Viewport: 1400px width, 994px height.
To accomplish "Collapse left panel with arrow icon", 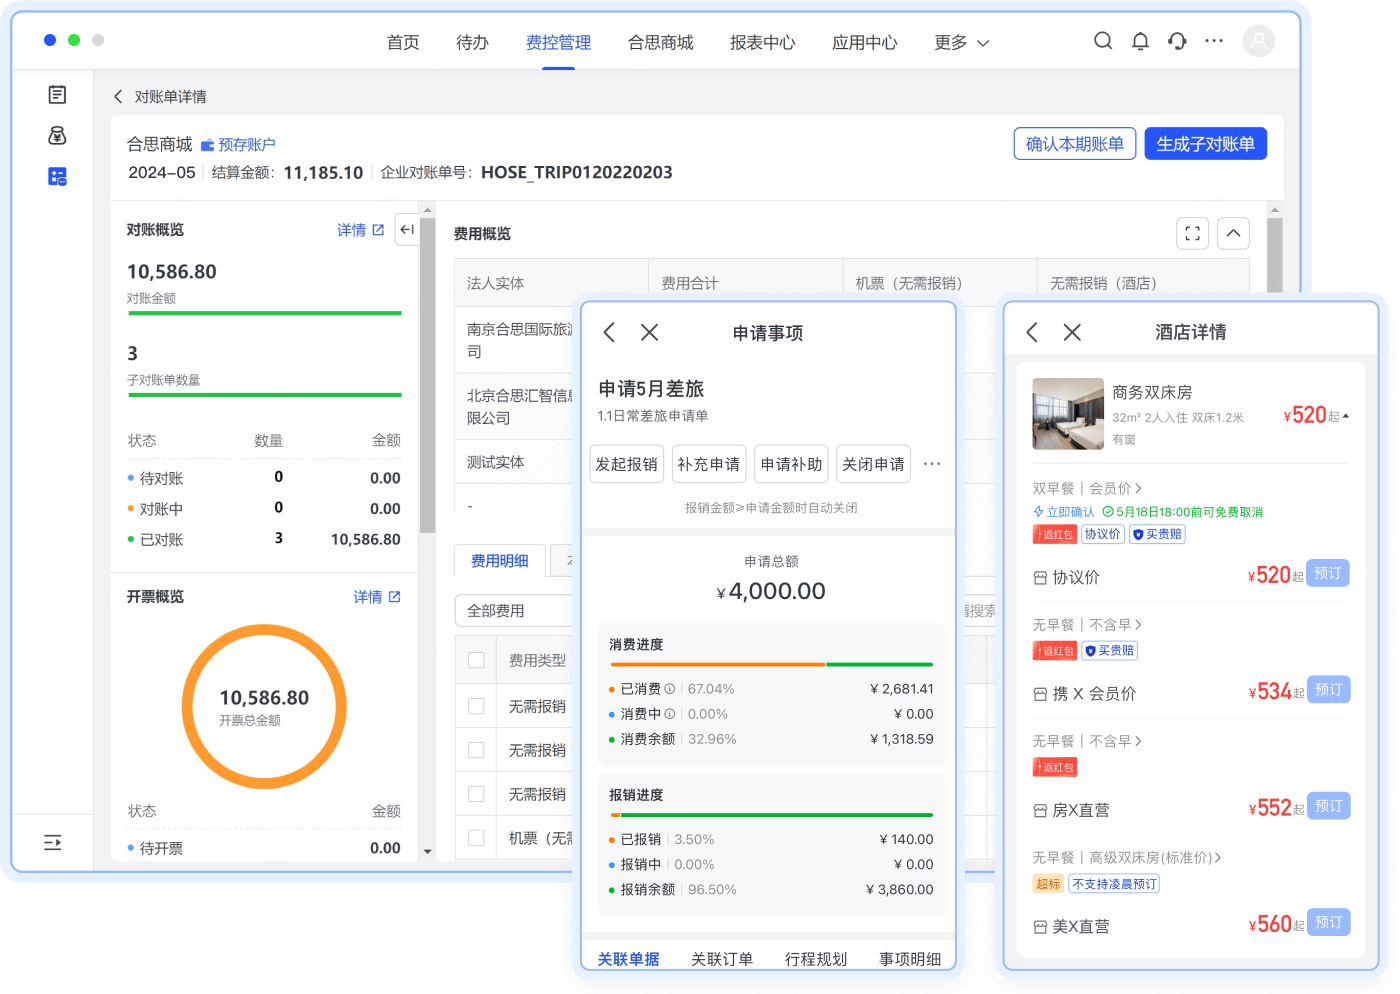I will click(406, 230).
